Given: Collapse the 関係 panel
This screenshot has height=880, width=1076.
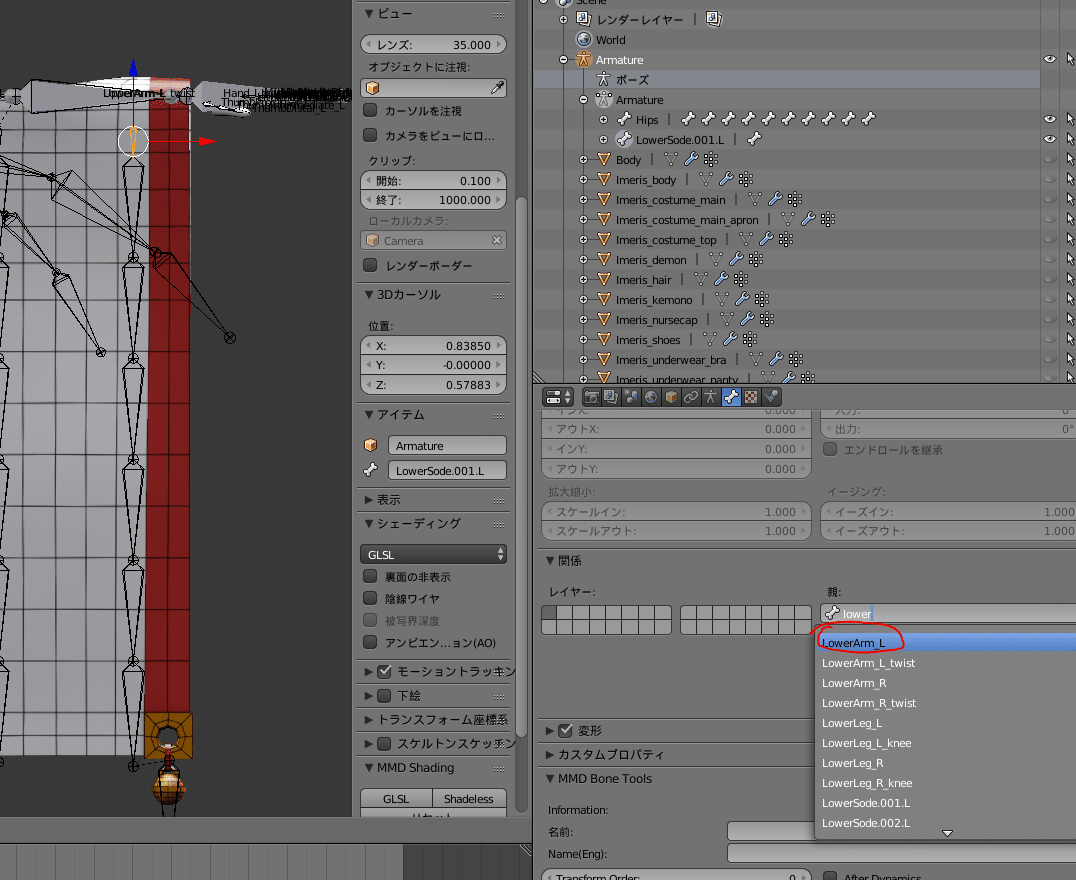Looking at the screenshot, I should [550, 561].
